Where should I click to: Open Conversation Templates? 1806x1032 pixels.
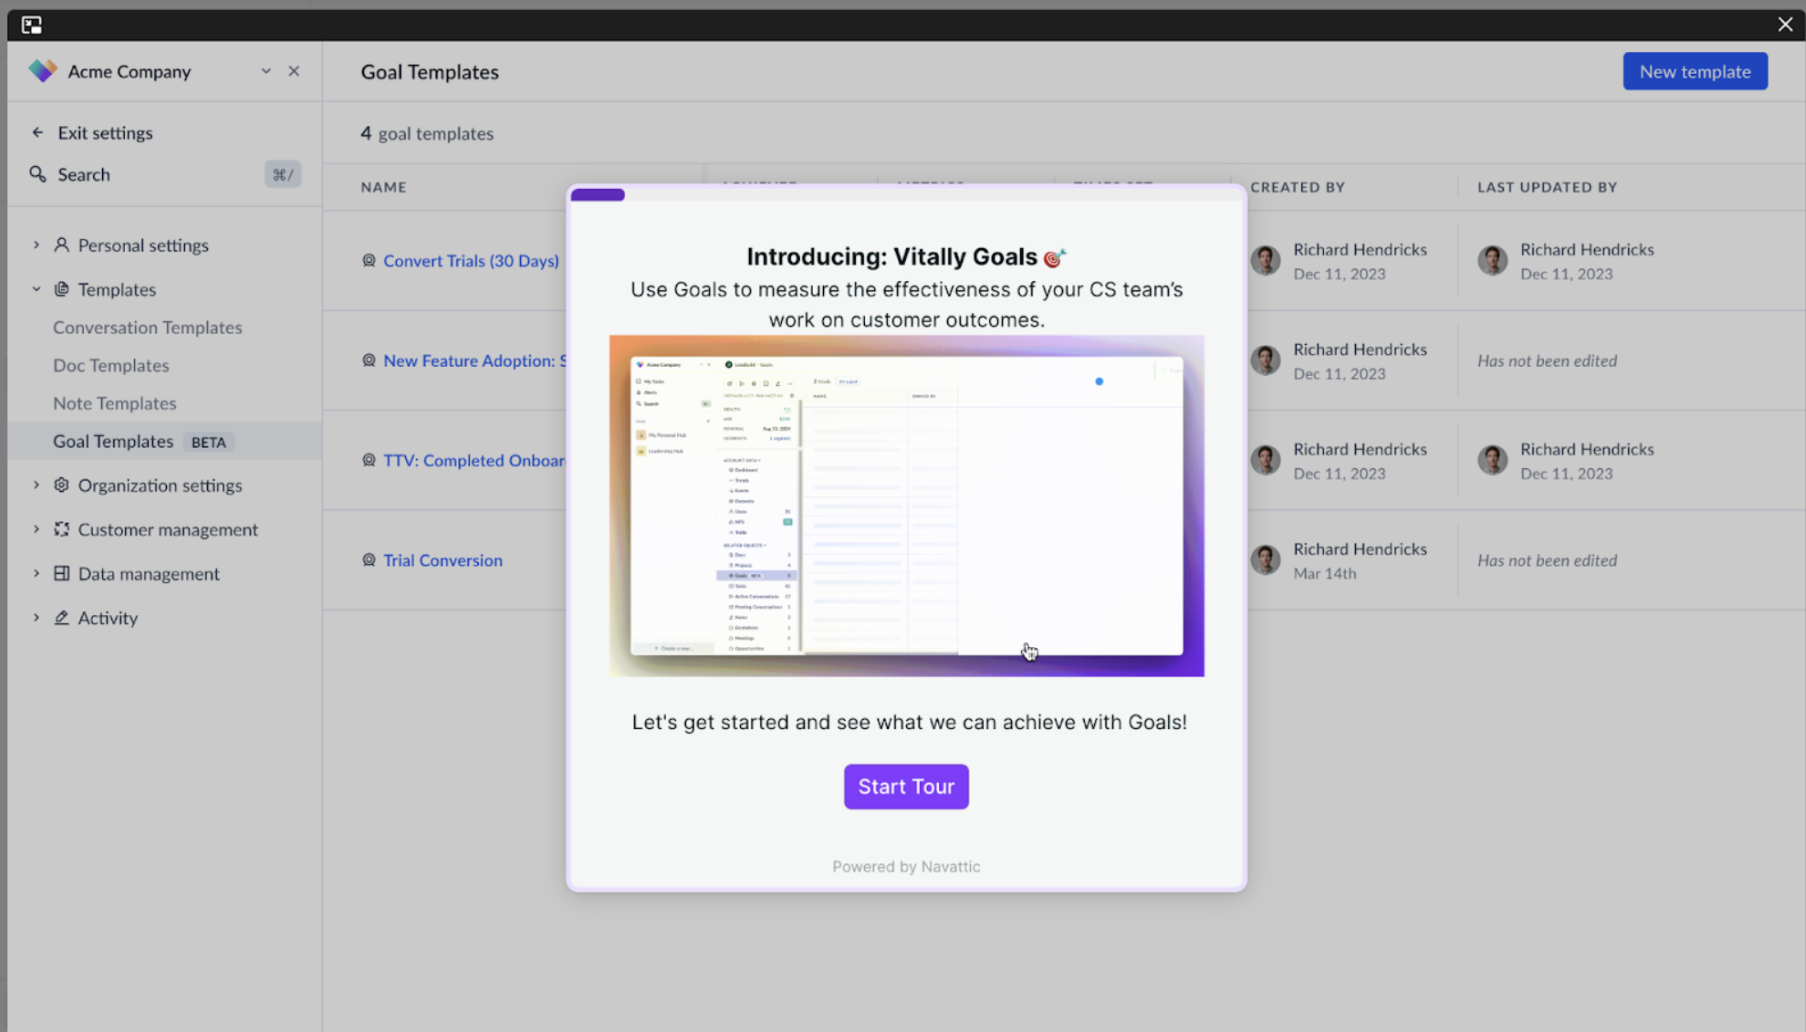click(147, 327)
